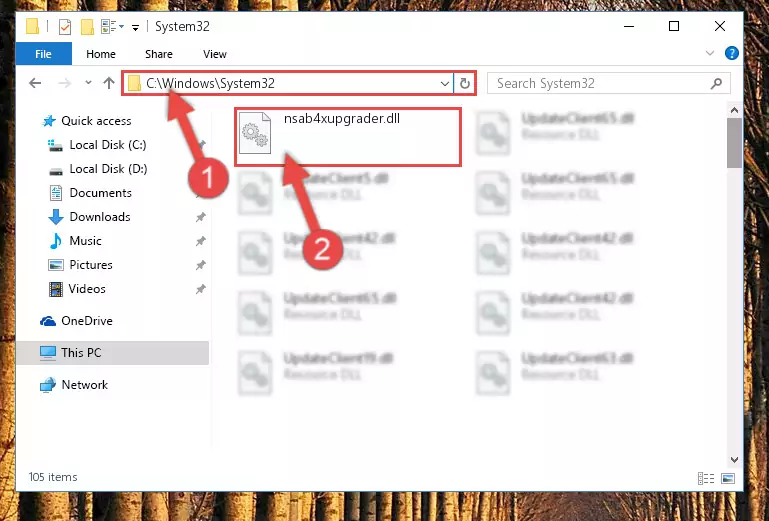Click the pin icon beside Downloads
Viewport: 769px width, 521px height.
(x=201, y=217)
